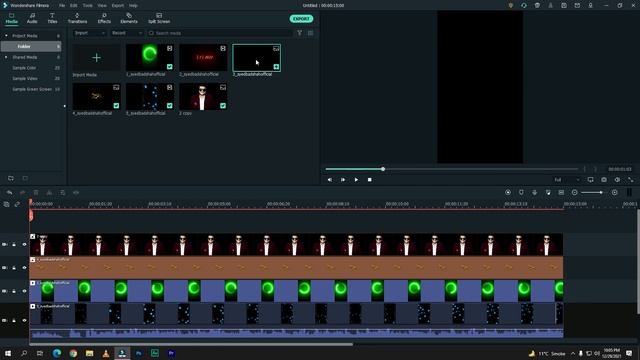Click the timeline render preview icon
The image size is (640, 360).
[x=508, y=193]
